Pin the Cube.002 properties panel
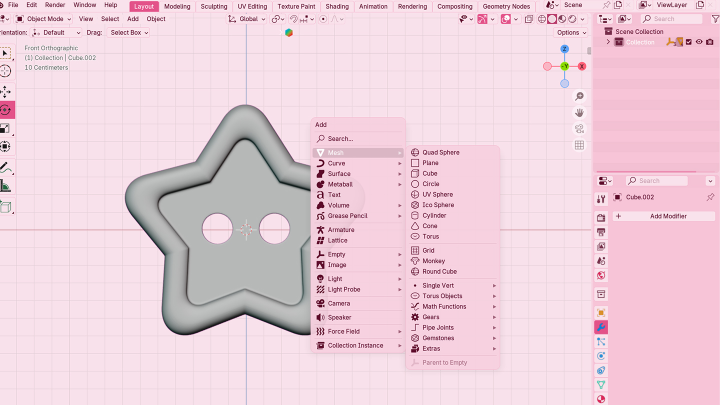Screen dimensions: 720x405 tap(710, 197)
